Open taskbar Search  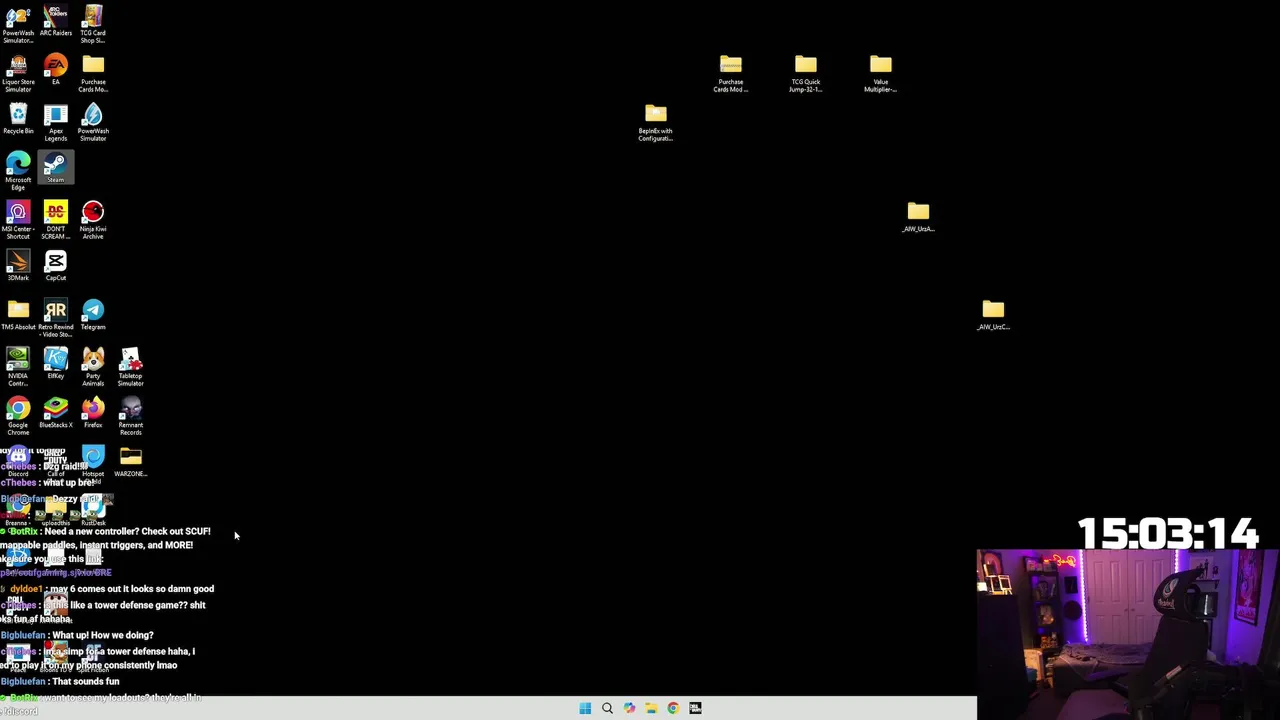[x=607, y=708]
